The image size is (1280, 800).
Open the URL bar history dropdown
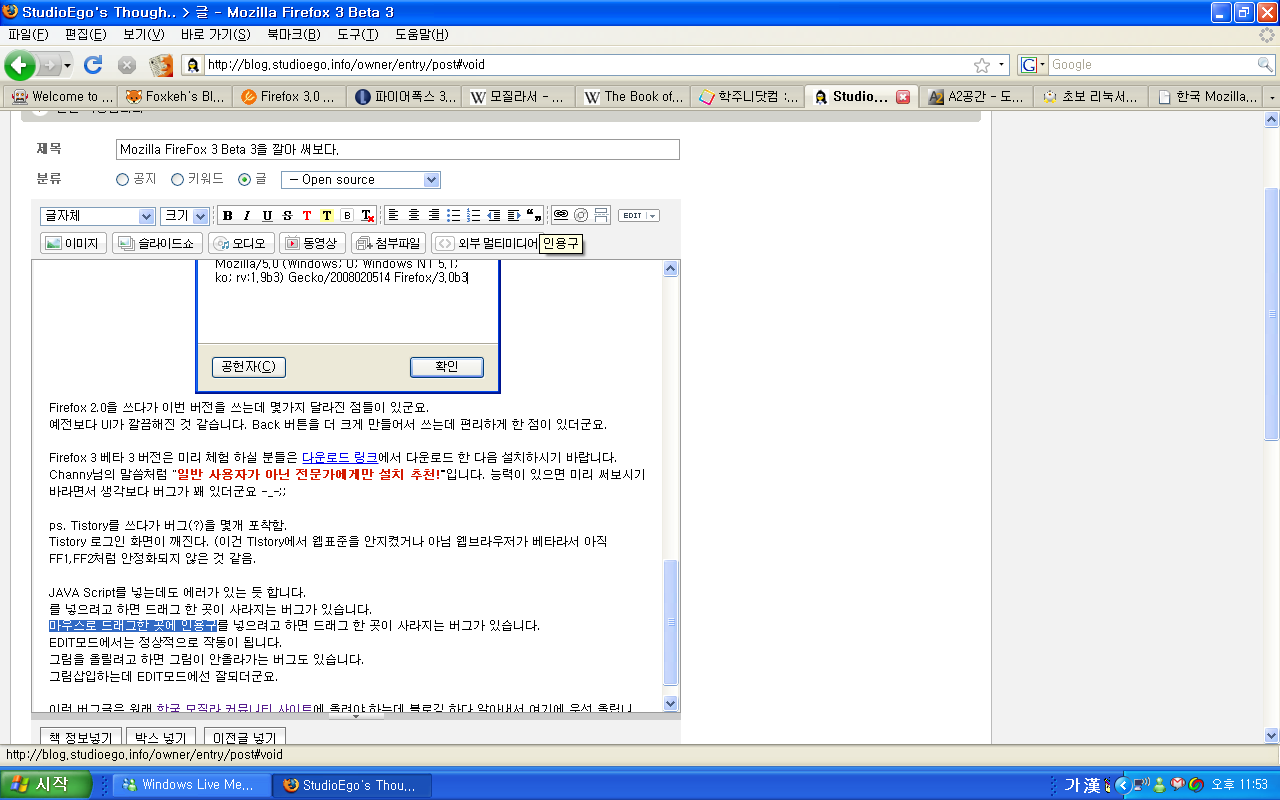pyautogui.click(x=1002, y=65)
